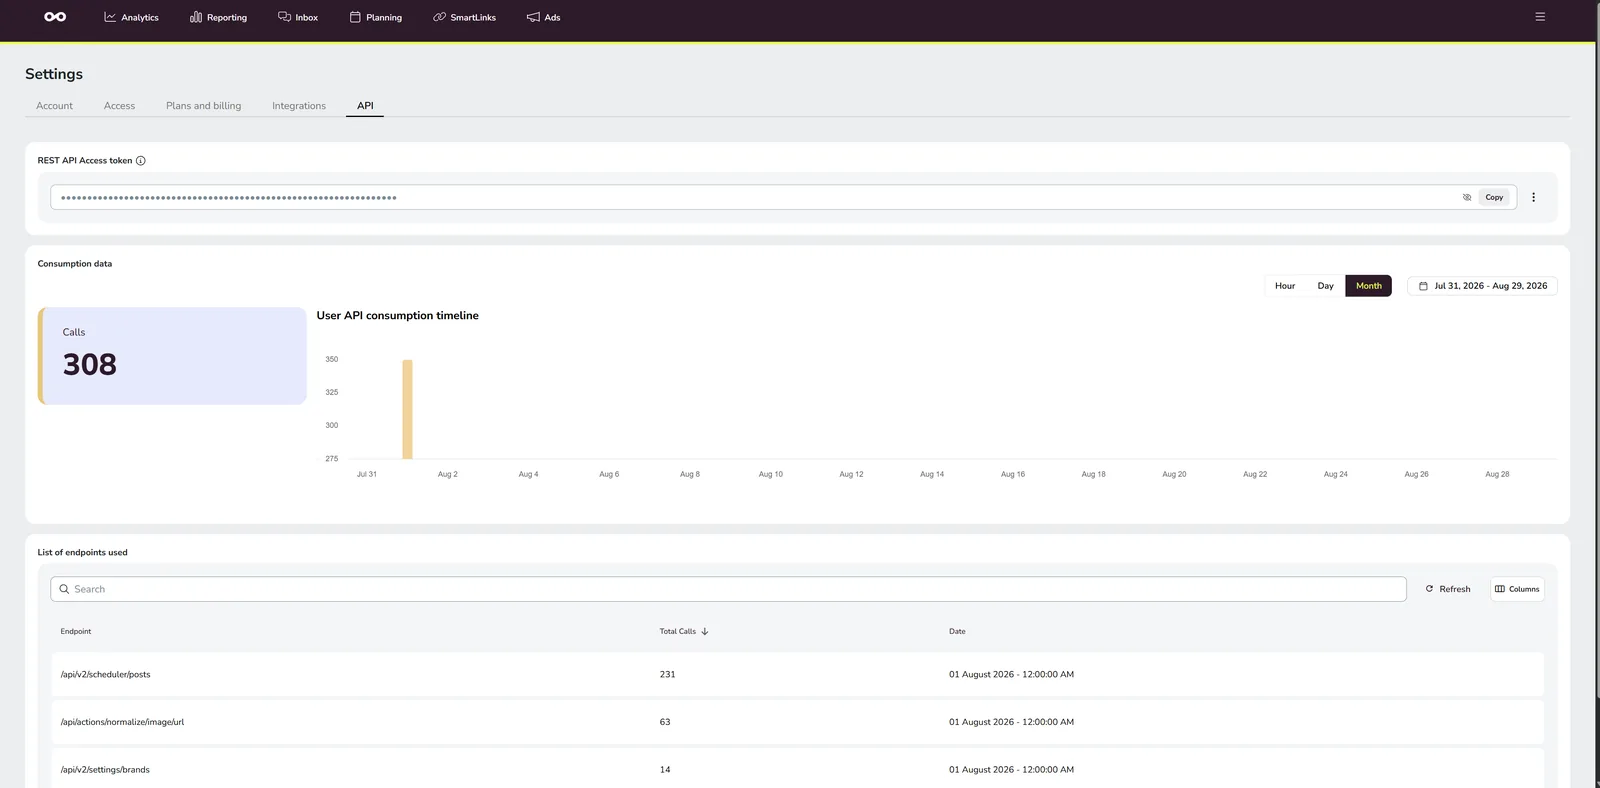1600x788 pixels.
Task: Open the Jul 31 - Aug 29 date range picker
Action: (x=1482, y=286)
